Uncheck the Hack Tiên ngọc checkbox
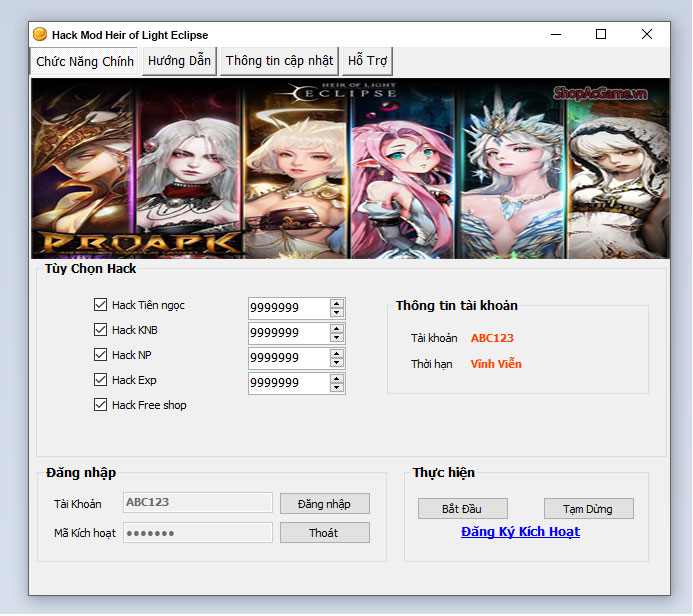The image size is (693, 616). 100,304
